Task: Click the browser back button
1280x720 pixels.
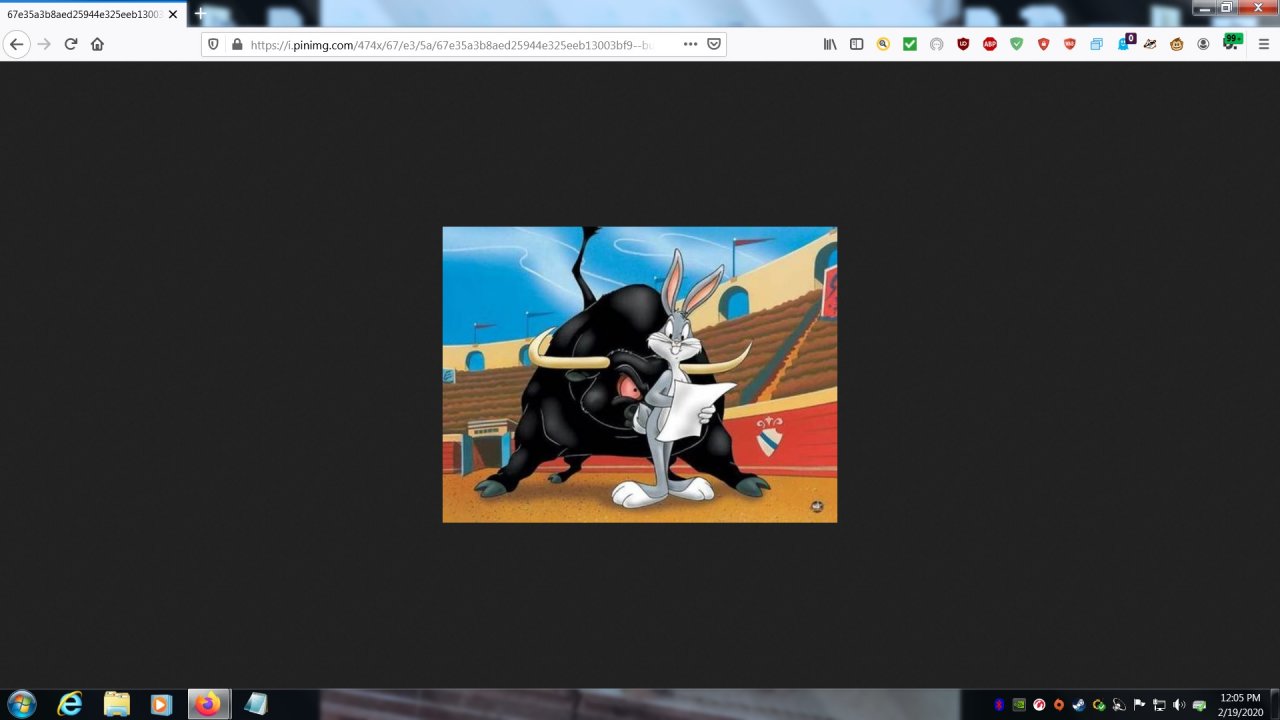Action: tap(16, 44)
